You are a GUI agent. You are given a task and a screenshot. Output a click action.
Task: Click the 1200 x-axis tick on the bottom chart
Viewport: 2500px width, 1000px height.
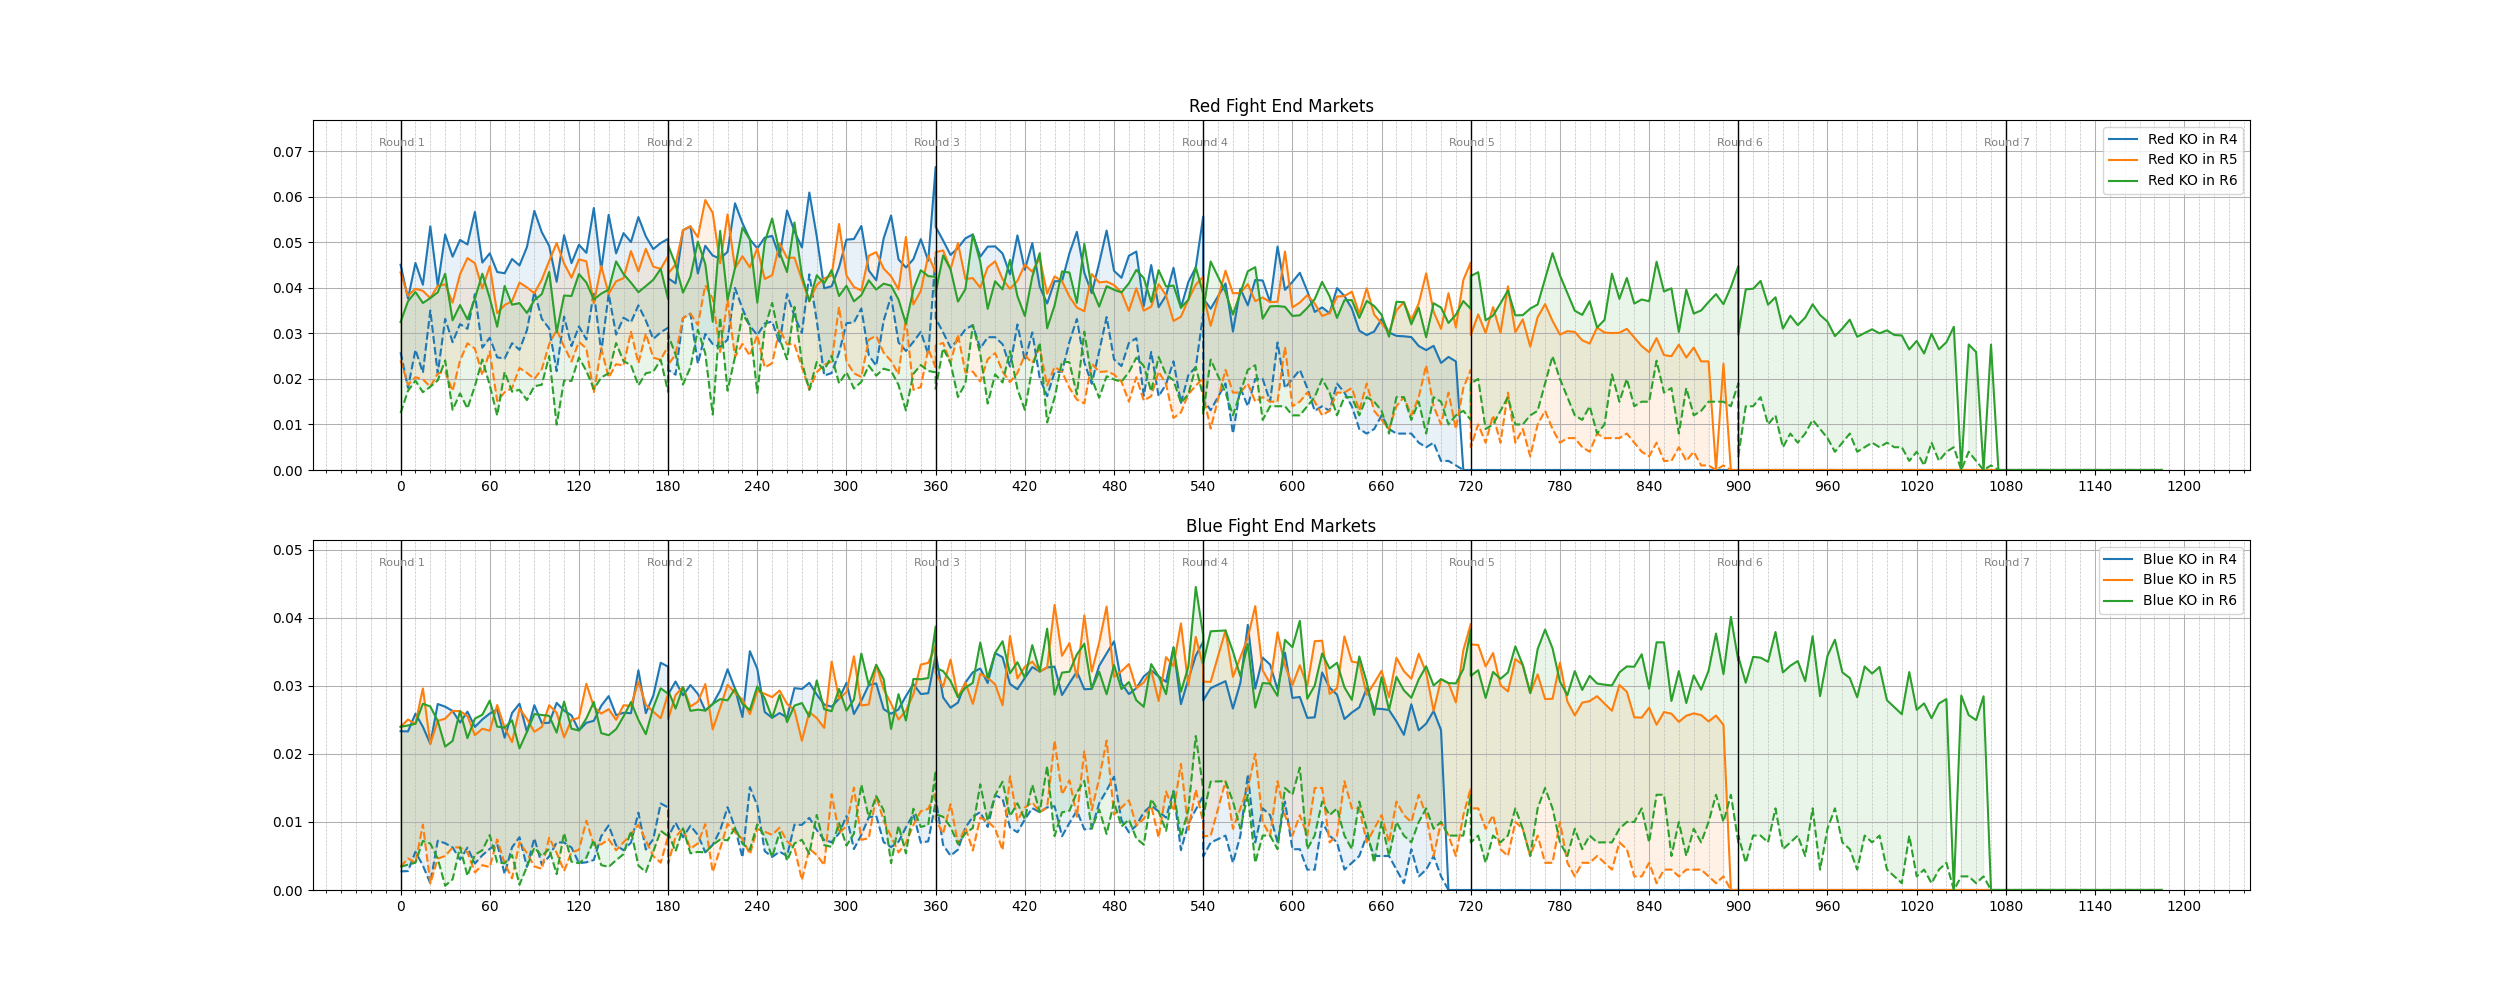click(2184, 907)
